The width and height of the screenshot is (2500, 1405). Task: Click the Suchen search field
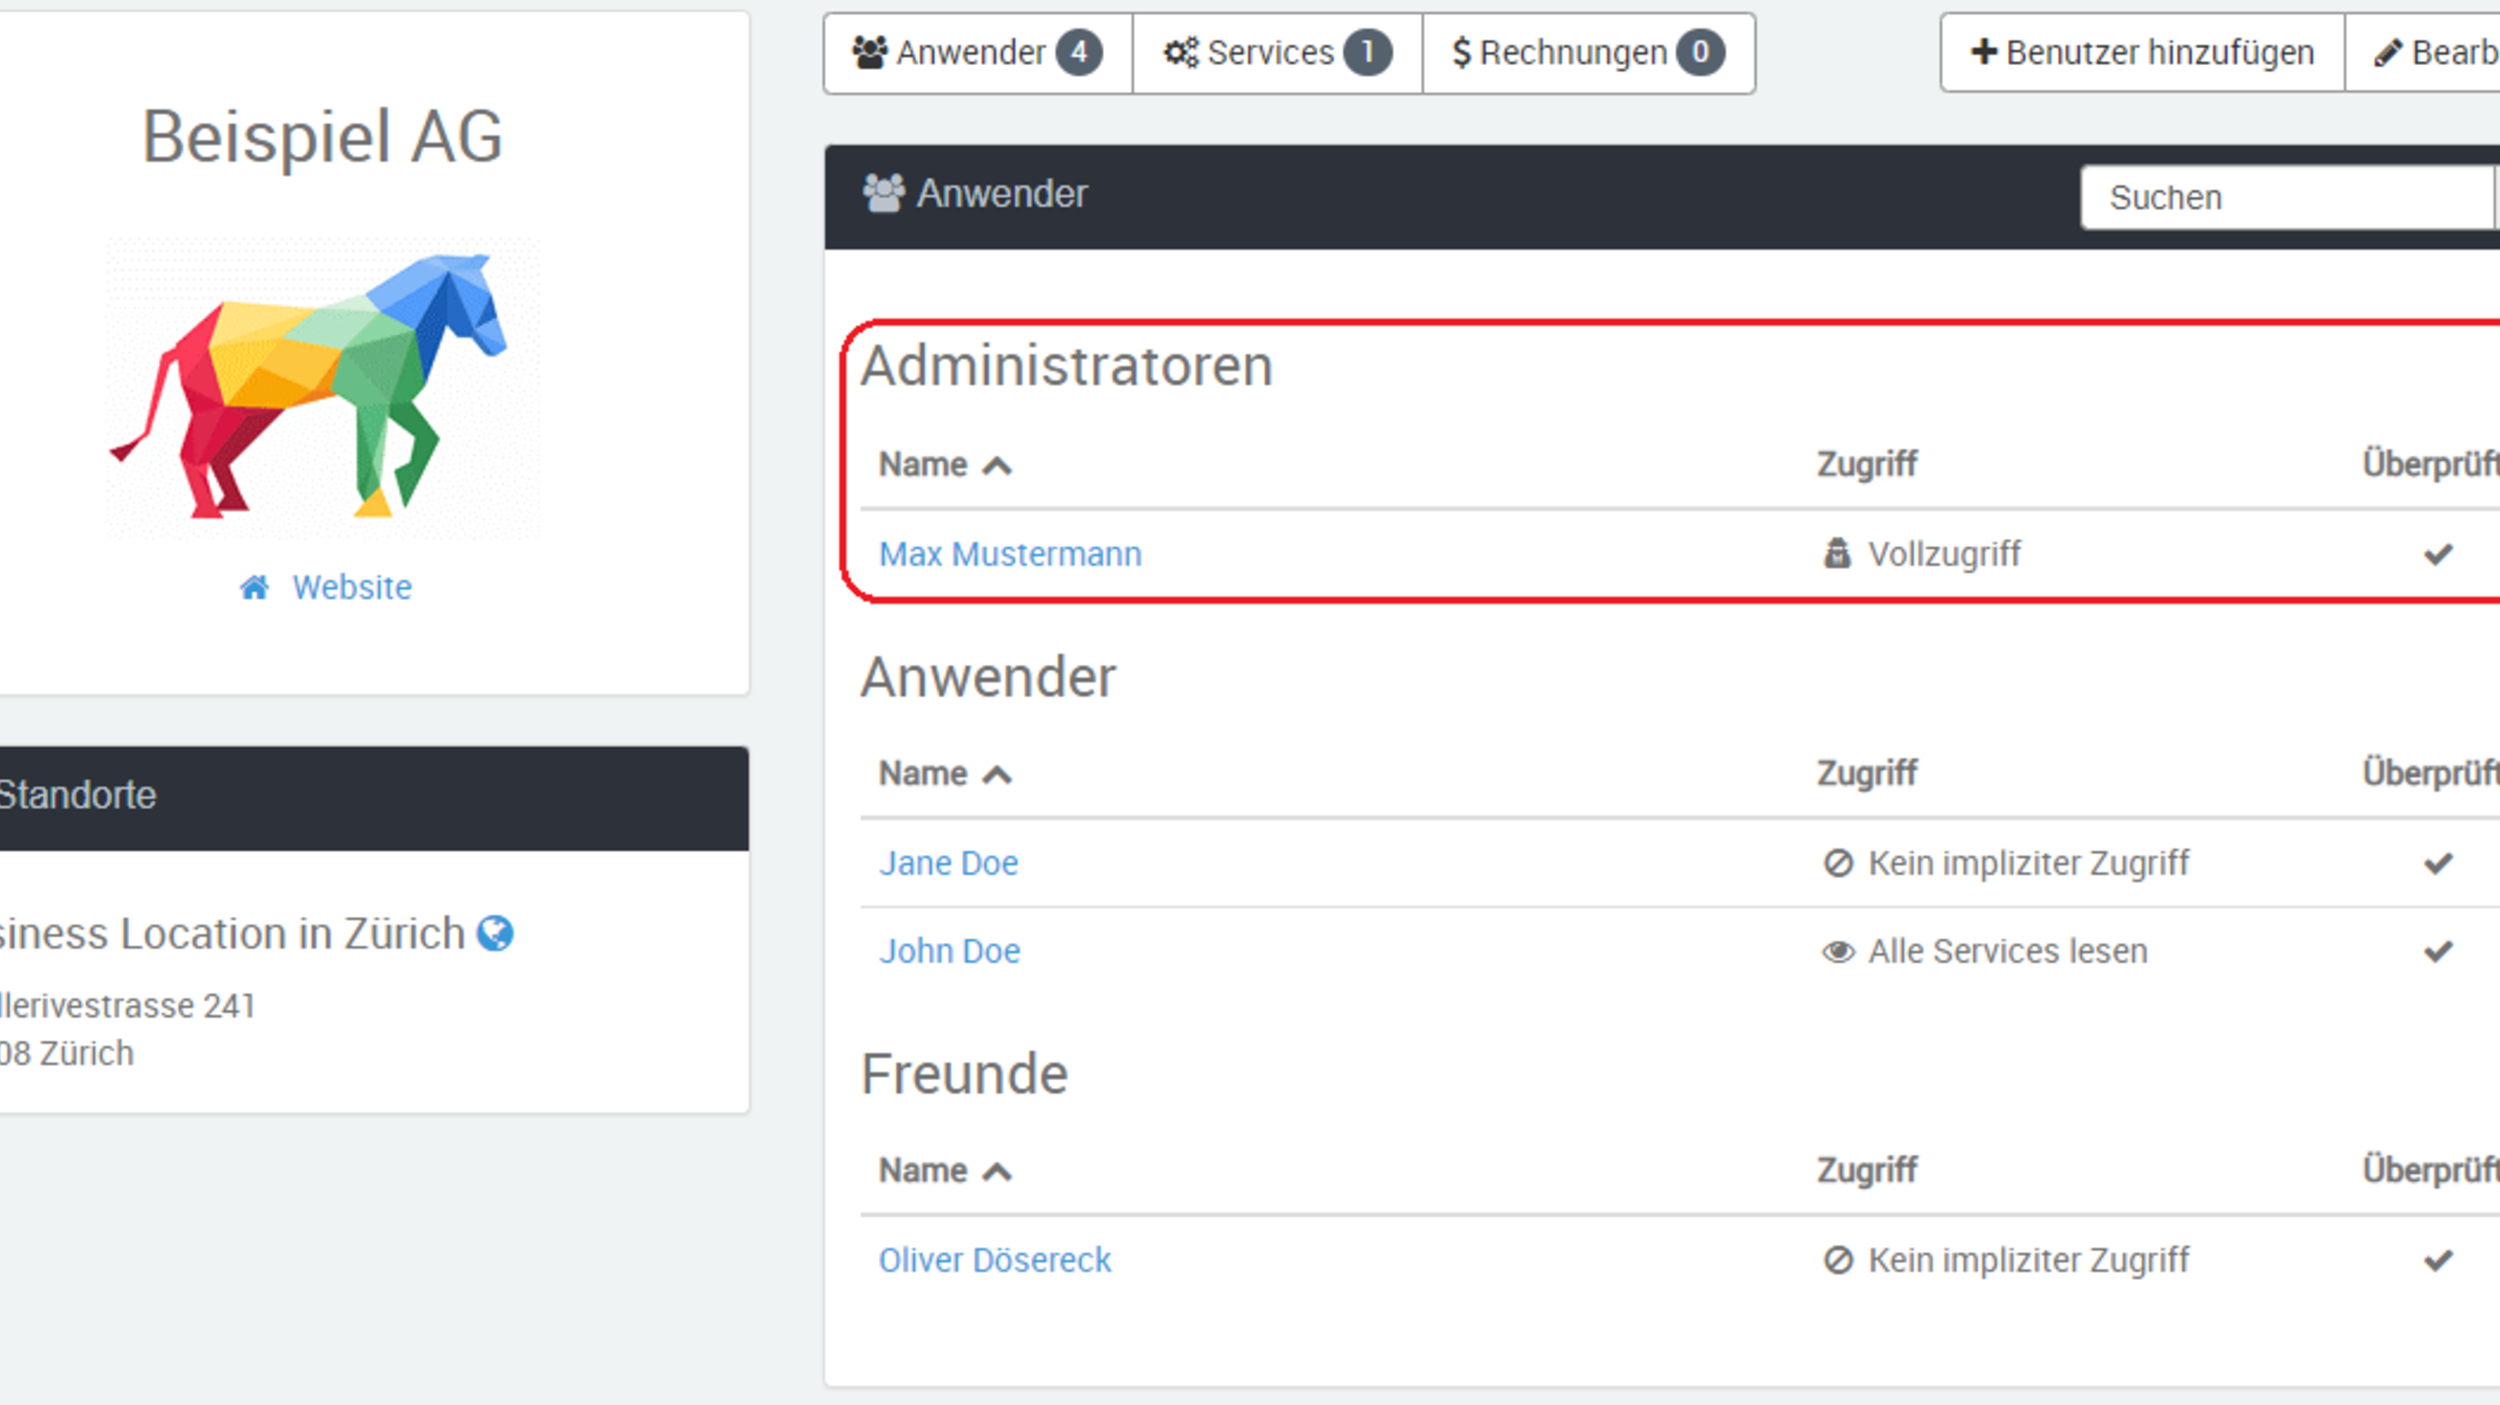click(x=2285, y=198)
